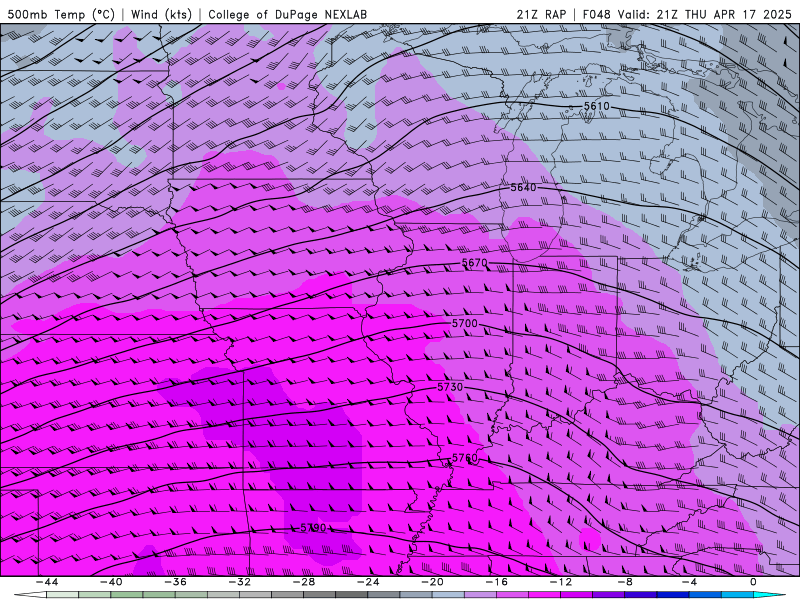This screenshot has height=600, width=800.
Task: Click the "500mb Temp (°C)" title text
Action: 61,14
